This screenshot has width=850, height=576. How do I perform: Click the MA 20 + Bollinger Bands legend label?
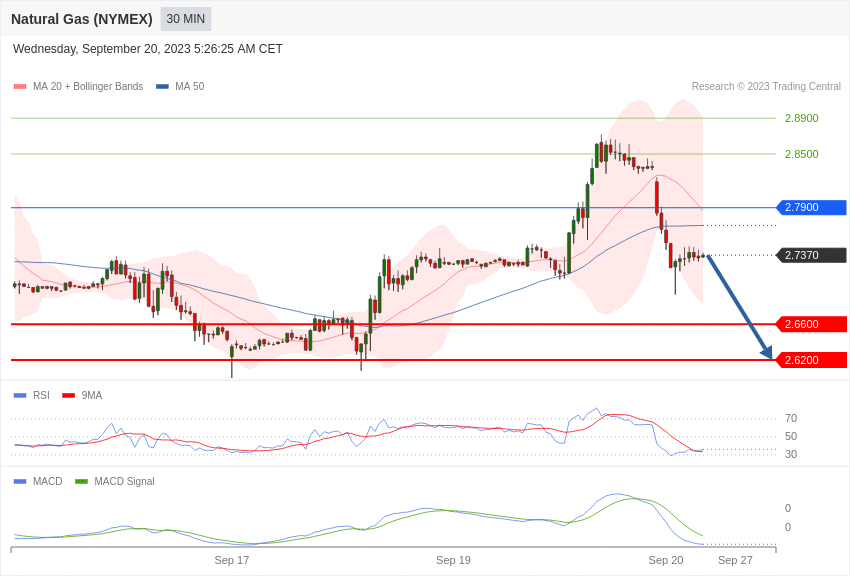pyautogui.click(x=88, y=86)
